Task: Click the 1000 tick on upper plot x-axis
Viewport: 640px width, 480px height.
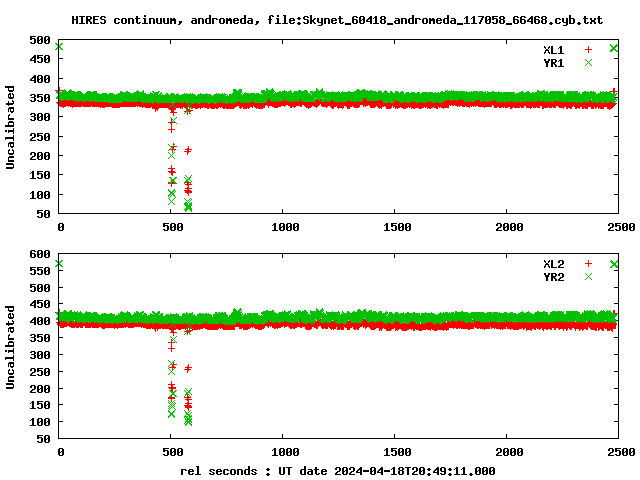Action: point(285,227)
